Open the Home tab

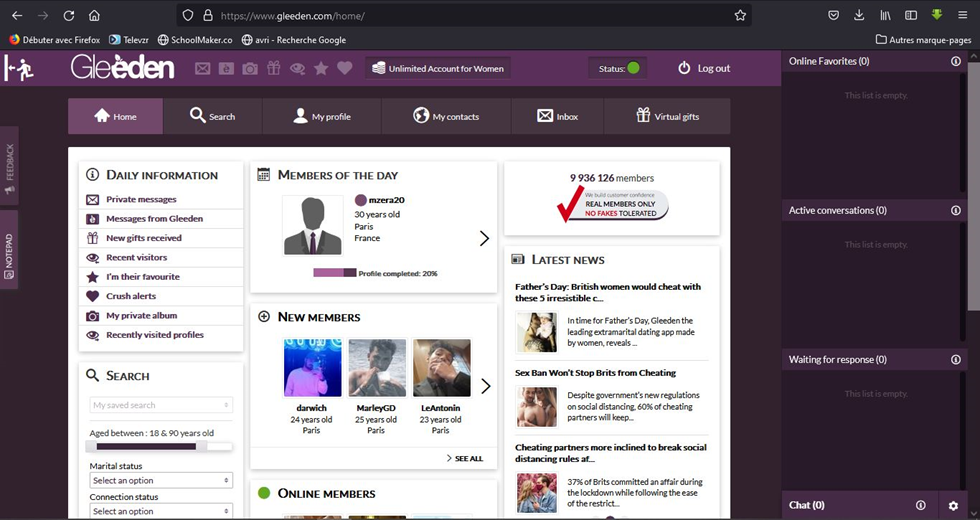pos(116,116)
